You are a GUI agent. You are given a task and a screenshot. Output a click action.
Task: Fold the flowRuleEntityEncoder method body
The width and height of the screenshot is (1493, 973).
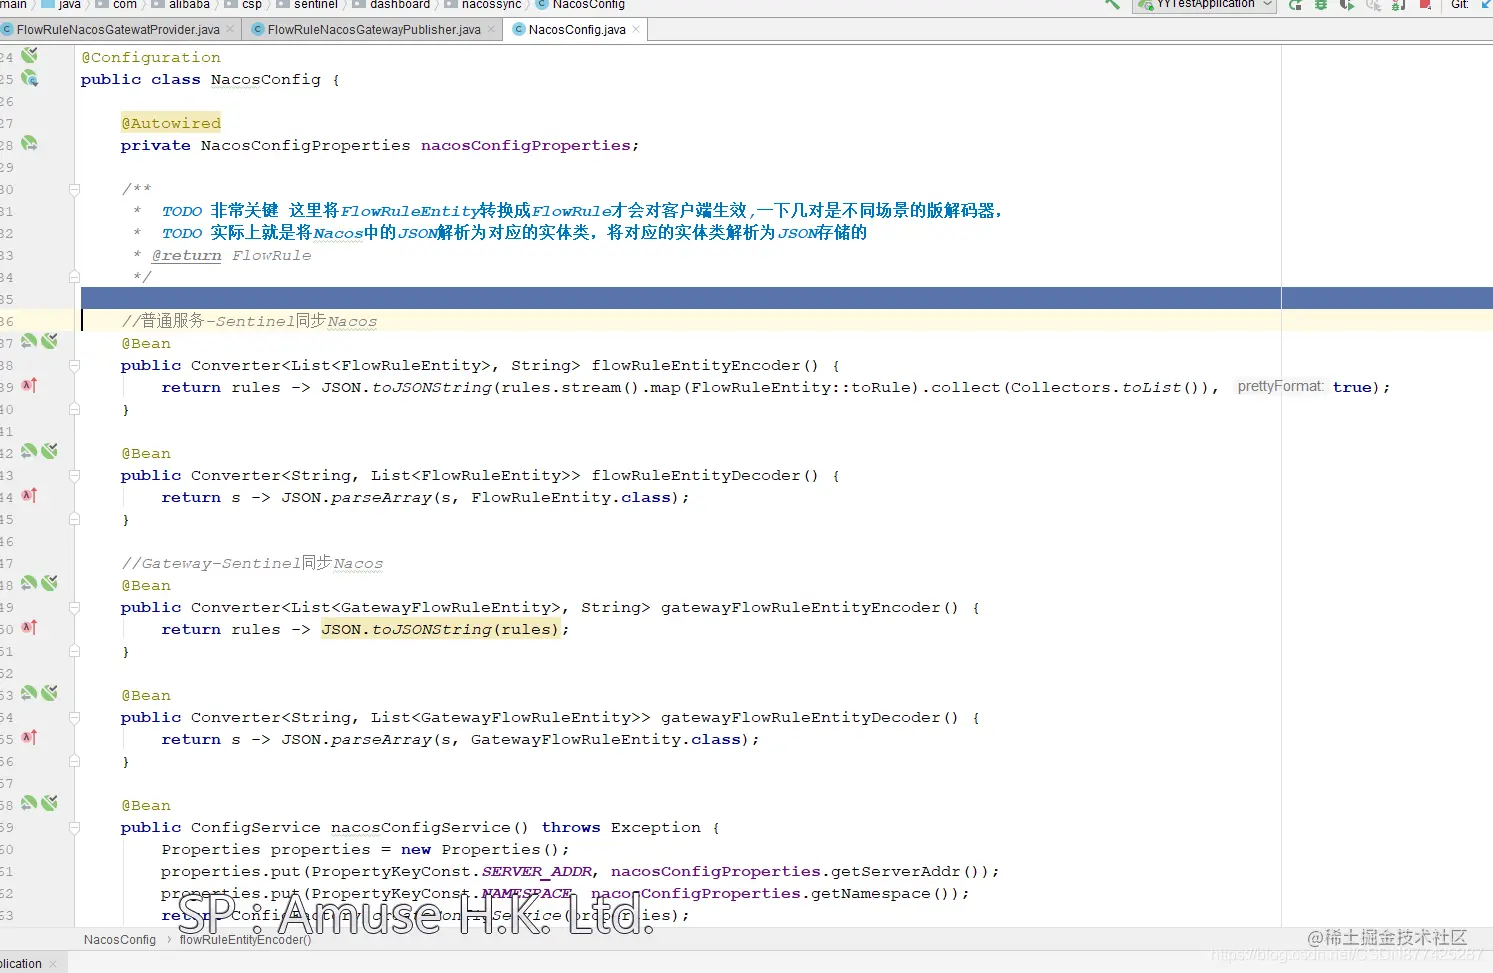[74, 365]
